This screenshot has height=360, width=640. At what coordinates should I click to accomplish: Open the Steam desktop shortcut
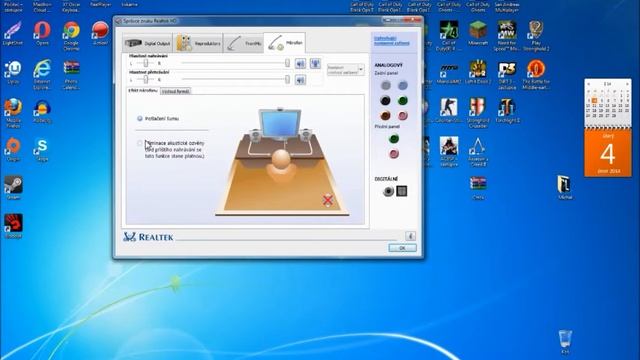click(13, 188)
